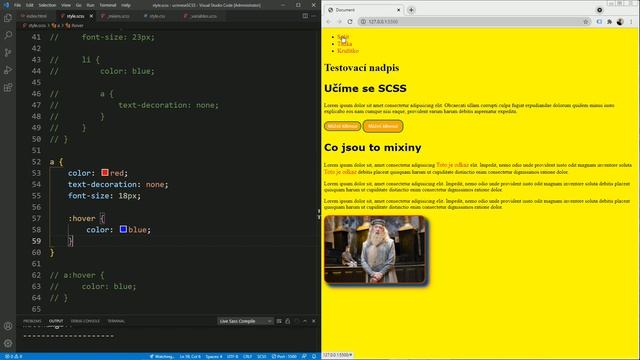
Task: Switch to the Problems panel tab
Action: (32, 321)
